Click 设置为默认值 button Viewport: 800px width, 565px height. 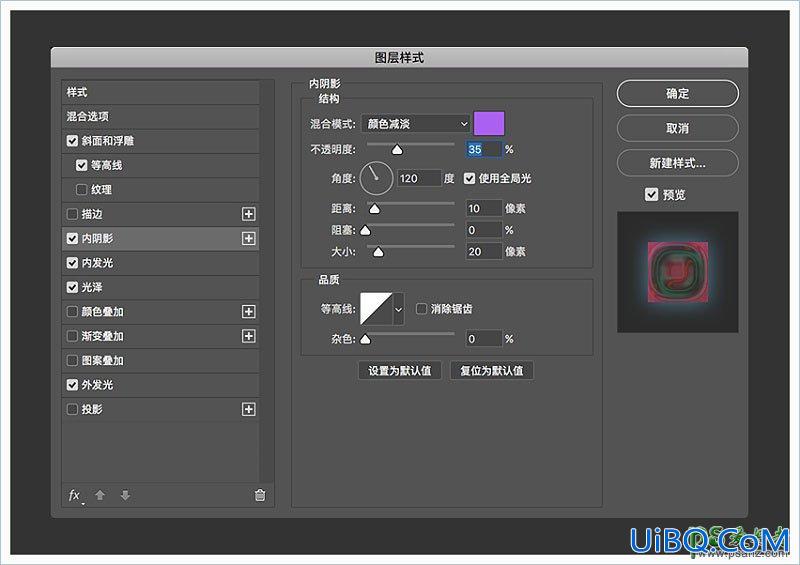399,371
